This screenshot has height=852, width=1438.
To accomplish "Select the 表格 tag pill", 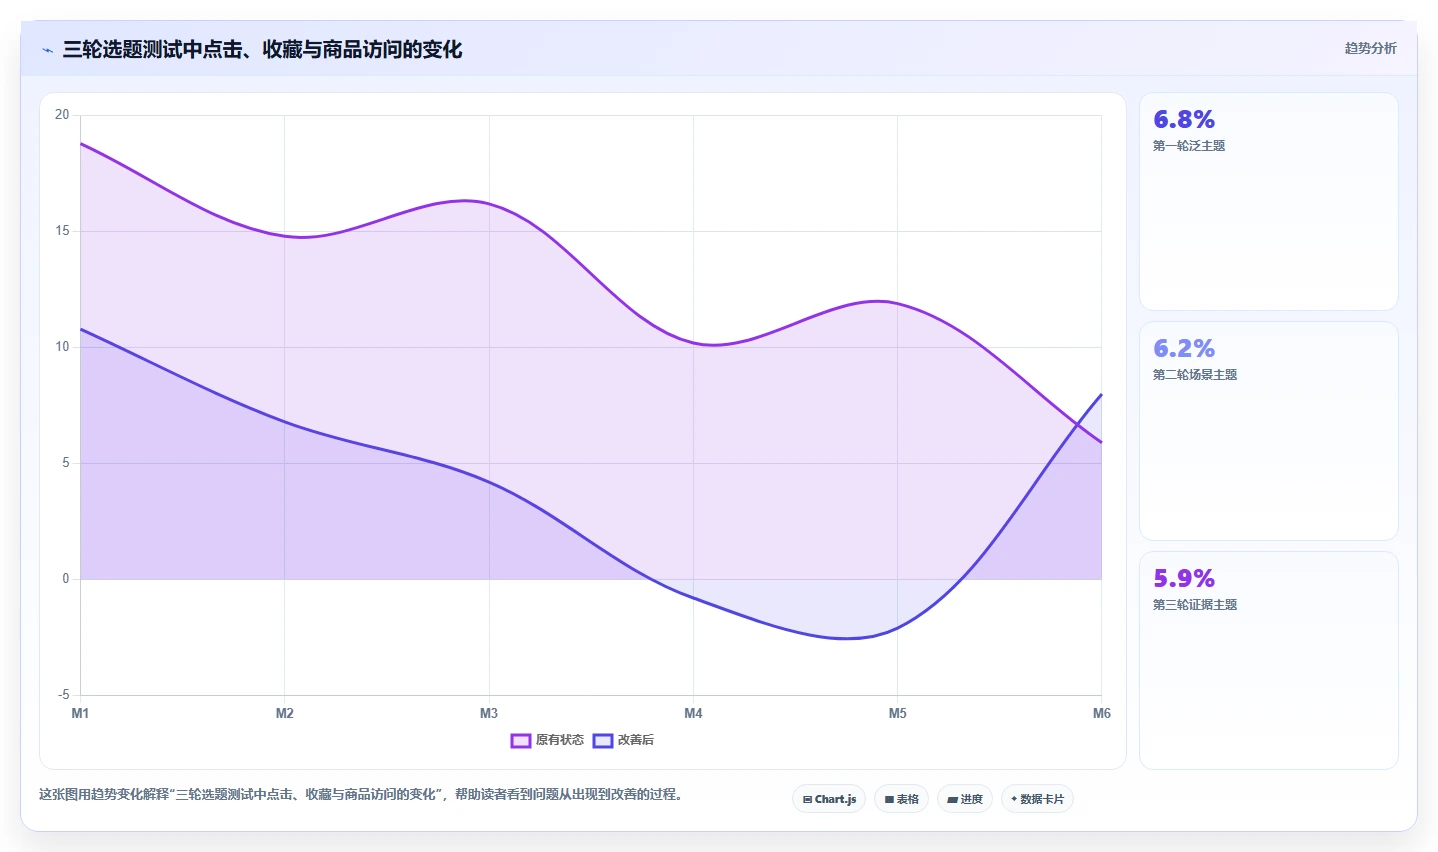I will click(x=901, y=799).
